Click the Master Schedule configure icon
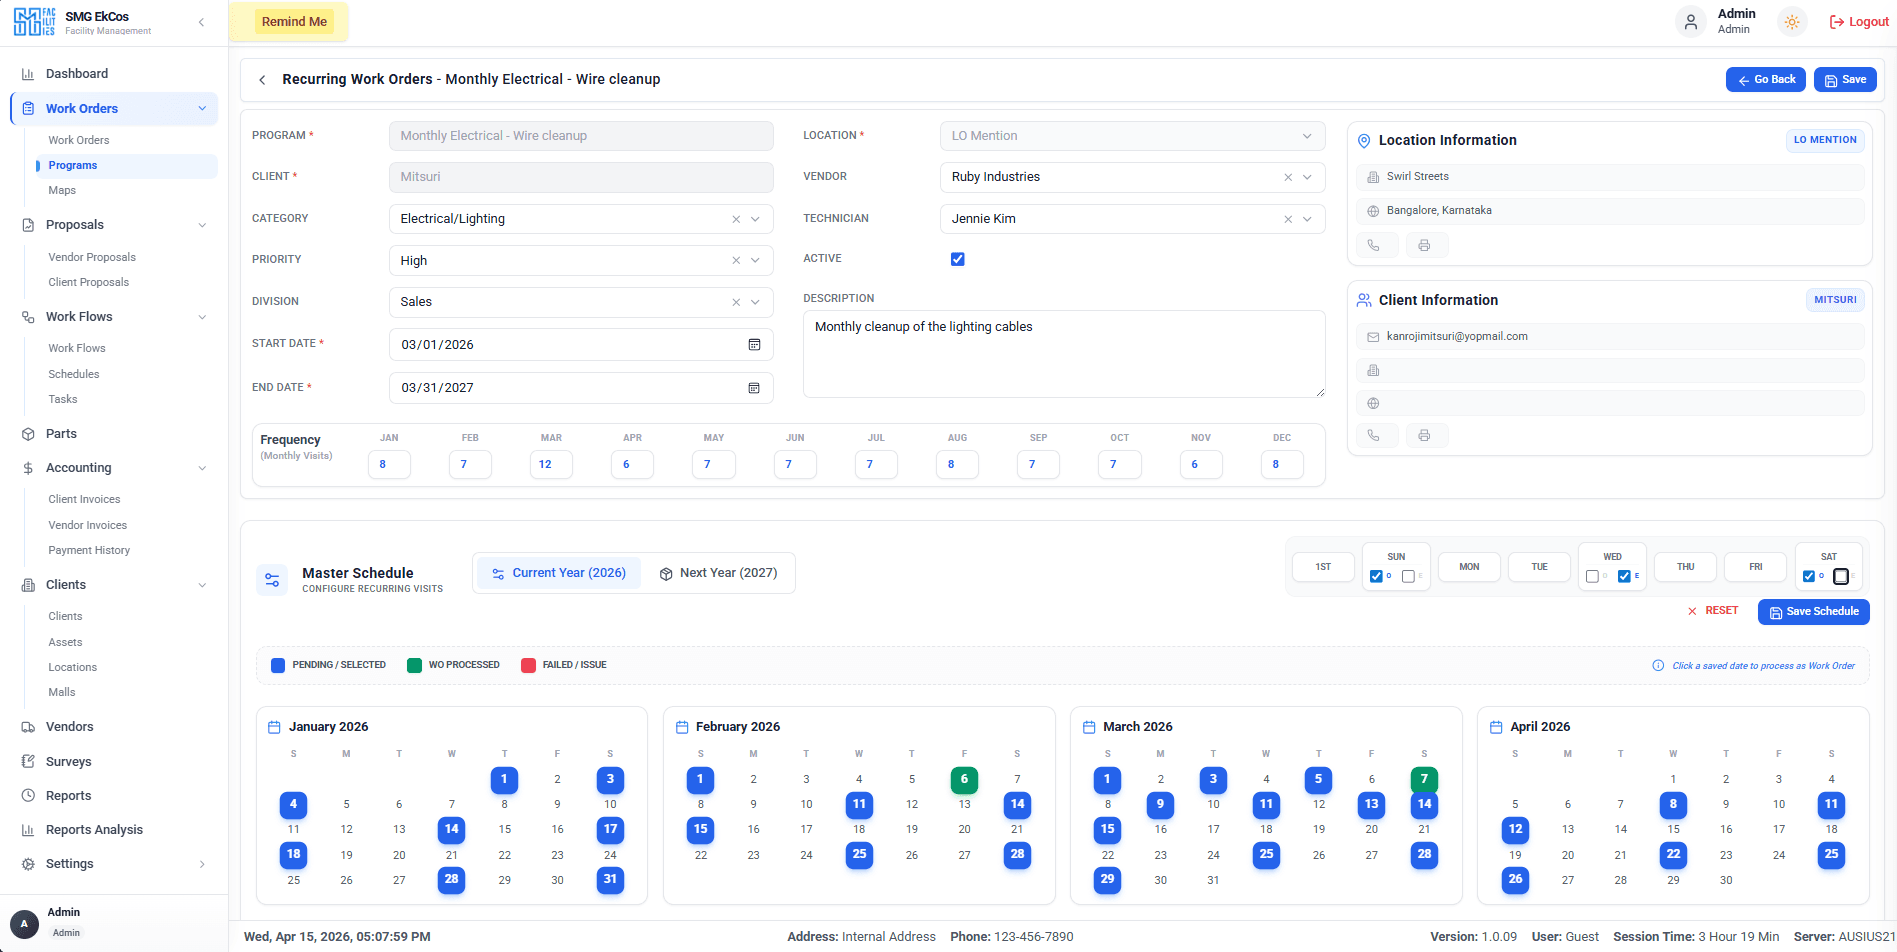The image size is (1897, 952). pos(271,579)
